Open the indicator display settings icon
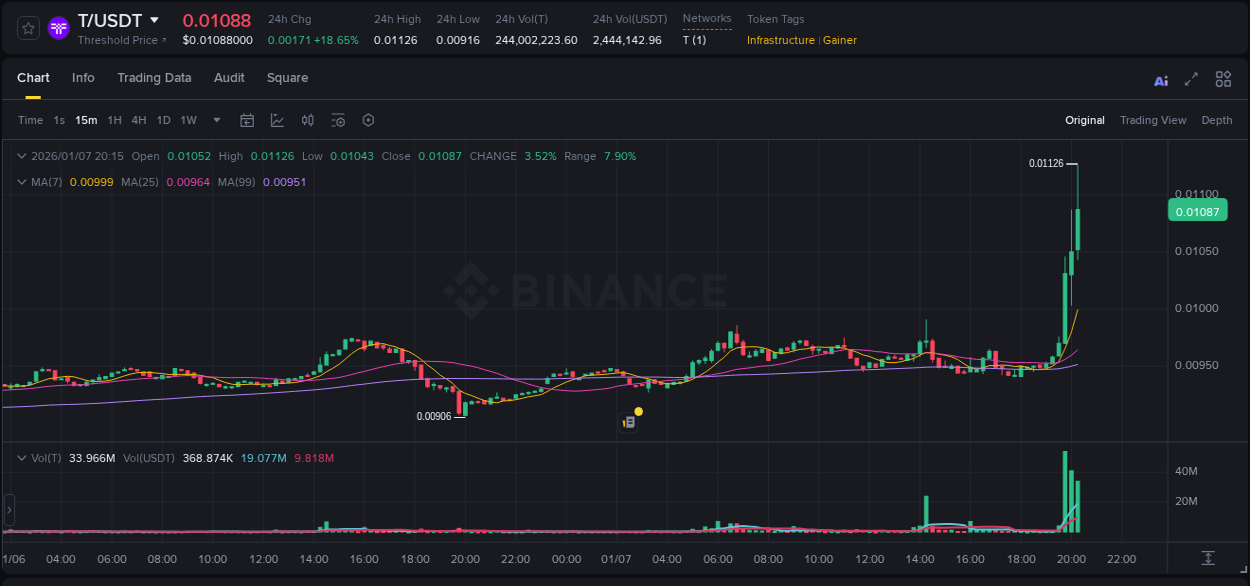This screenshot has width=1250, height=586. tap(338, 119)
